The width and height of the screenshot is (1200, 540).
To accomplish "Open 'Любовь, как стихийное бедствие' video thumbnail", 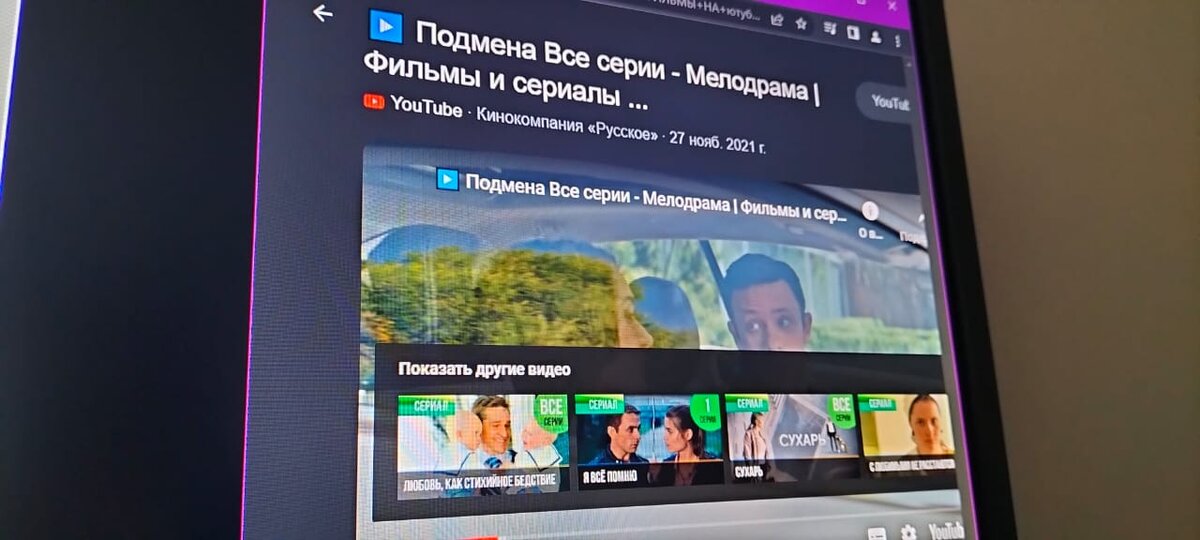I will [x=483, y=446].
